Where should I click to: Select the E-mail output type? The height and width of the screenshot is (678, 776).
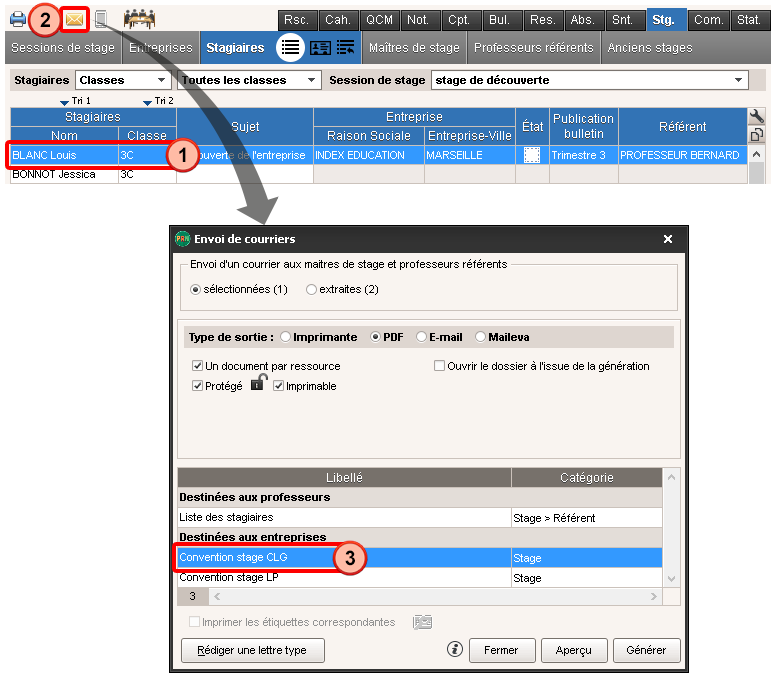[422, 337]
